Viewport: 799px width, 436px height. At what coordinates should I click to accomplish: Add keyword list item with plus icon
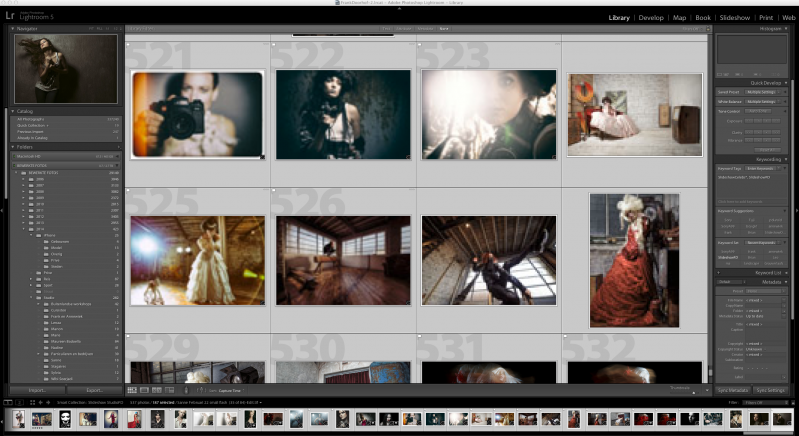(718, 273)
